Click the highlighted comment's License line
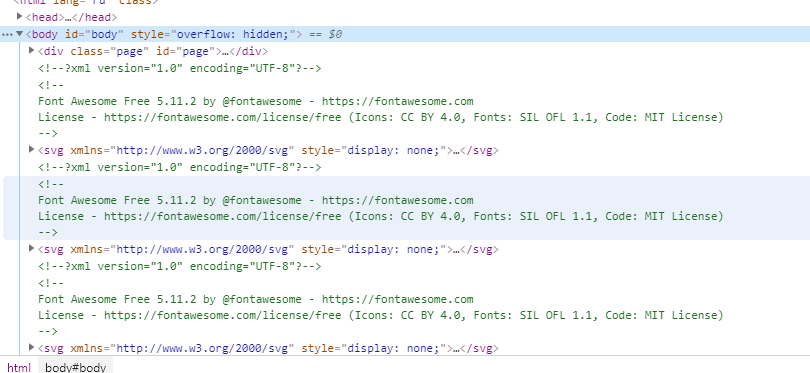 pos(381,216)
